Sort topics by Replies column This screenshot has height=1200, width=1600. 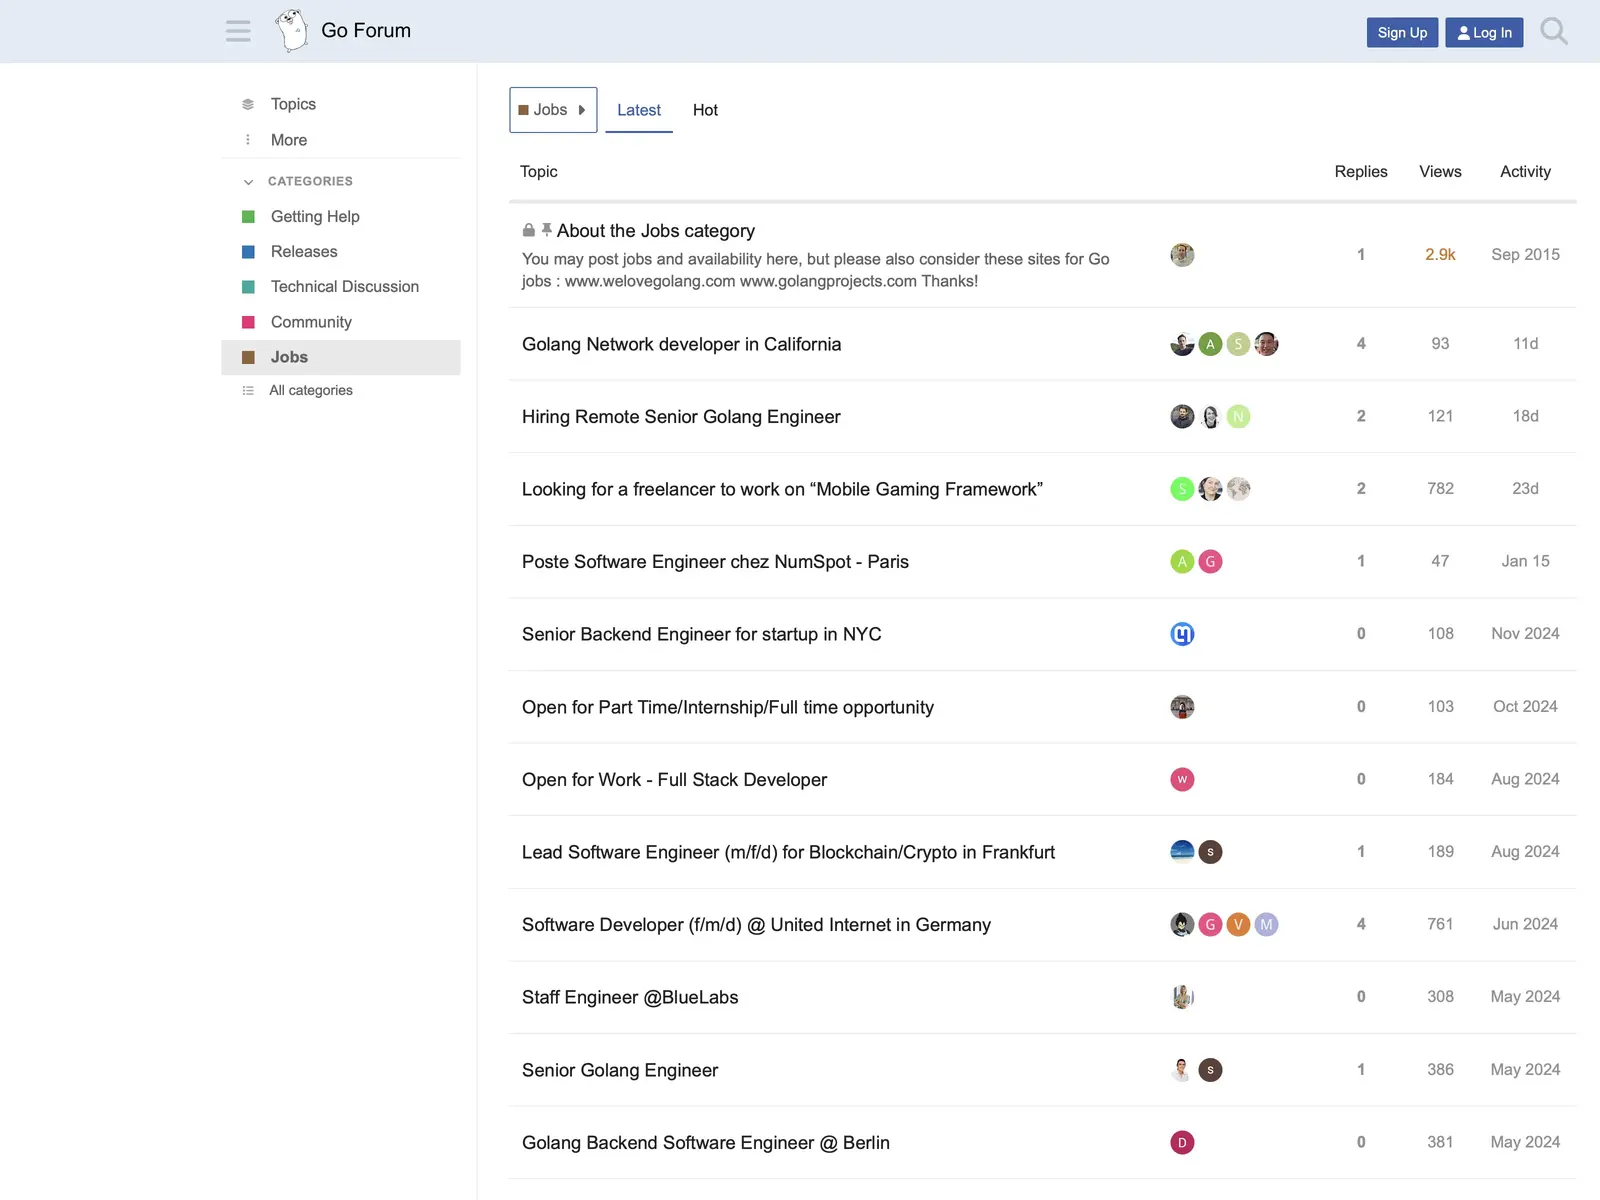point(1361,172)
